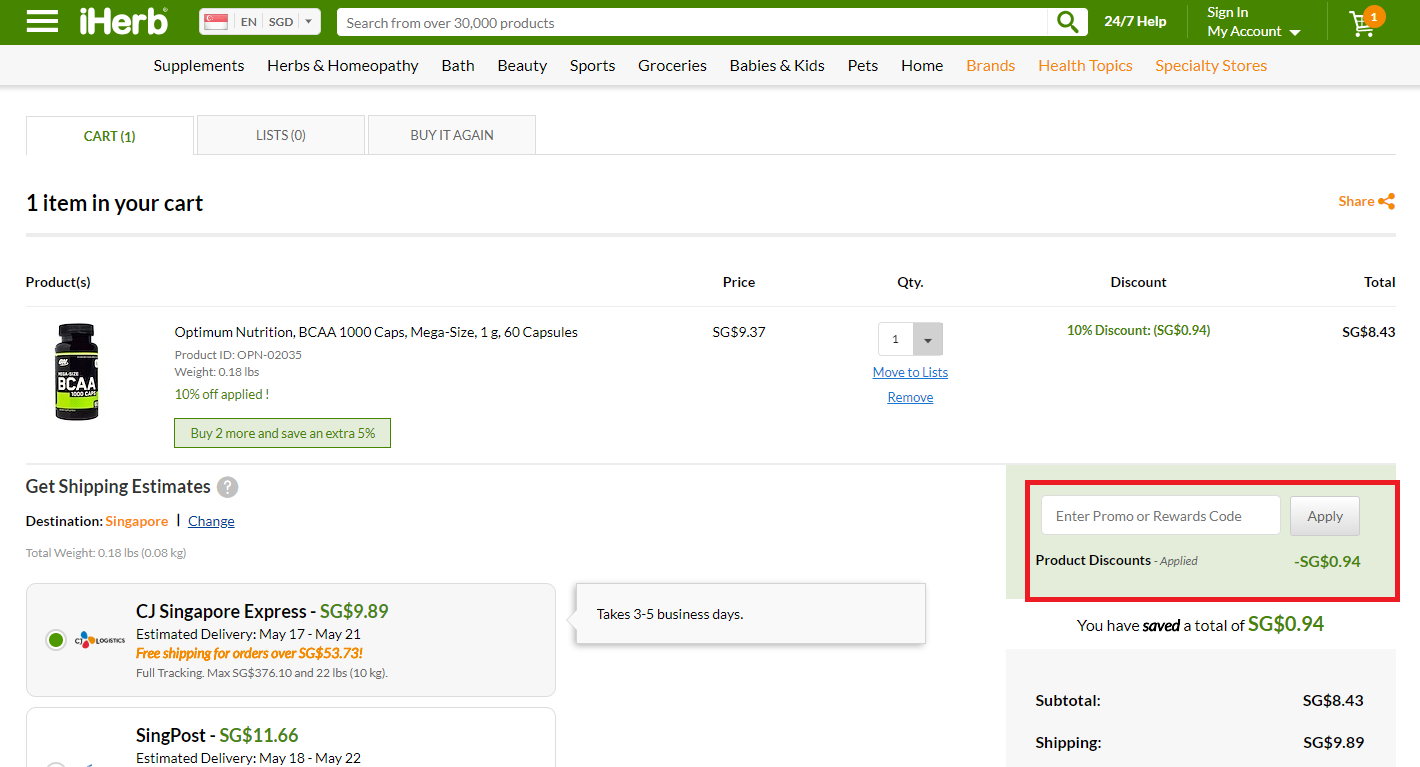Click the 'Free shipping for orders over SG$53.73!' text
Viewport: 1420px width, 767px height.
coord(249,653)
